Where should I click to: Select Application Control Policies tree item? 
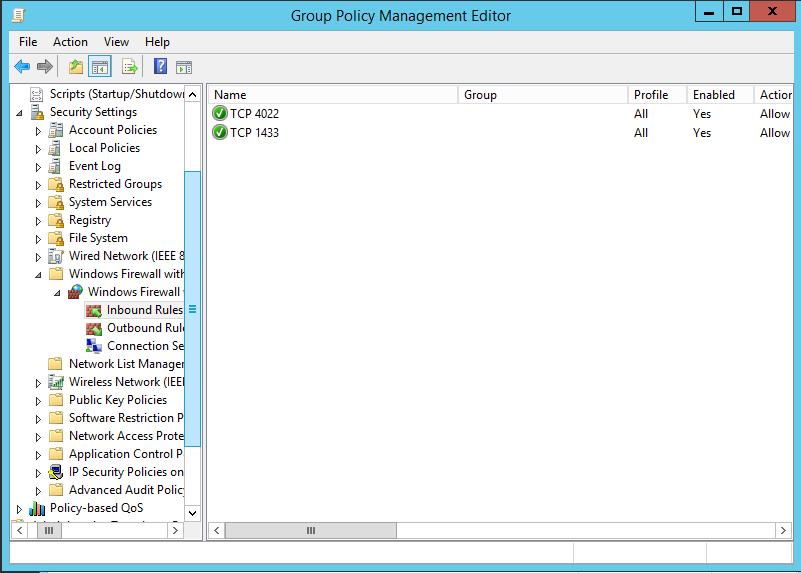[x=126, y=454]
